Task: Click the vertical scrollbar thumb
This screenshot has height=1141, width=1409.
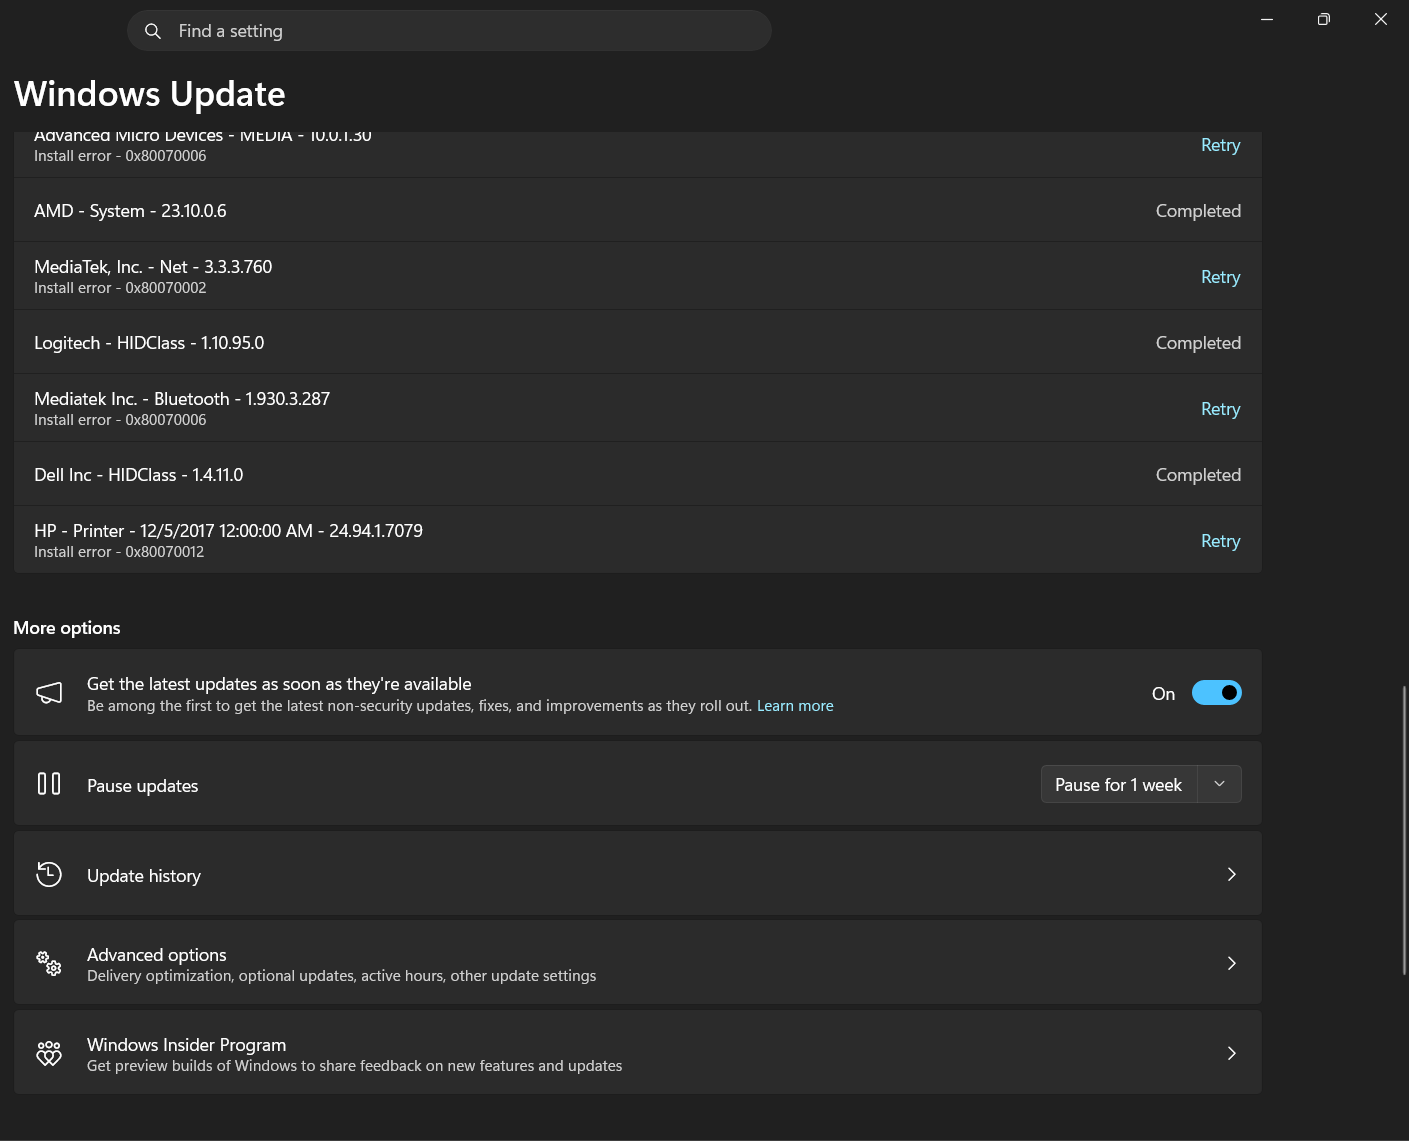Action: 1404,830
